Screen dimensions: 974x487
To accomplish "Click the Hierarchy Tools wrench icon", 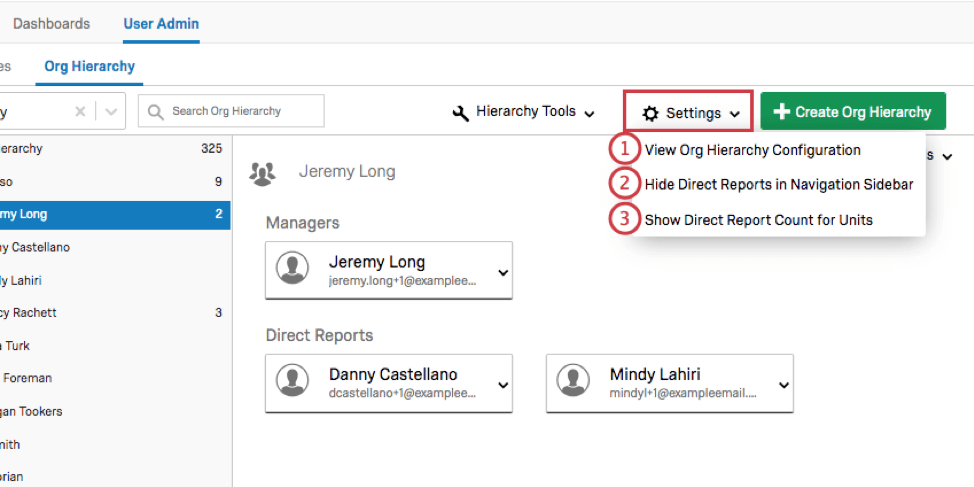I will (460, 113).
